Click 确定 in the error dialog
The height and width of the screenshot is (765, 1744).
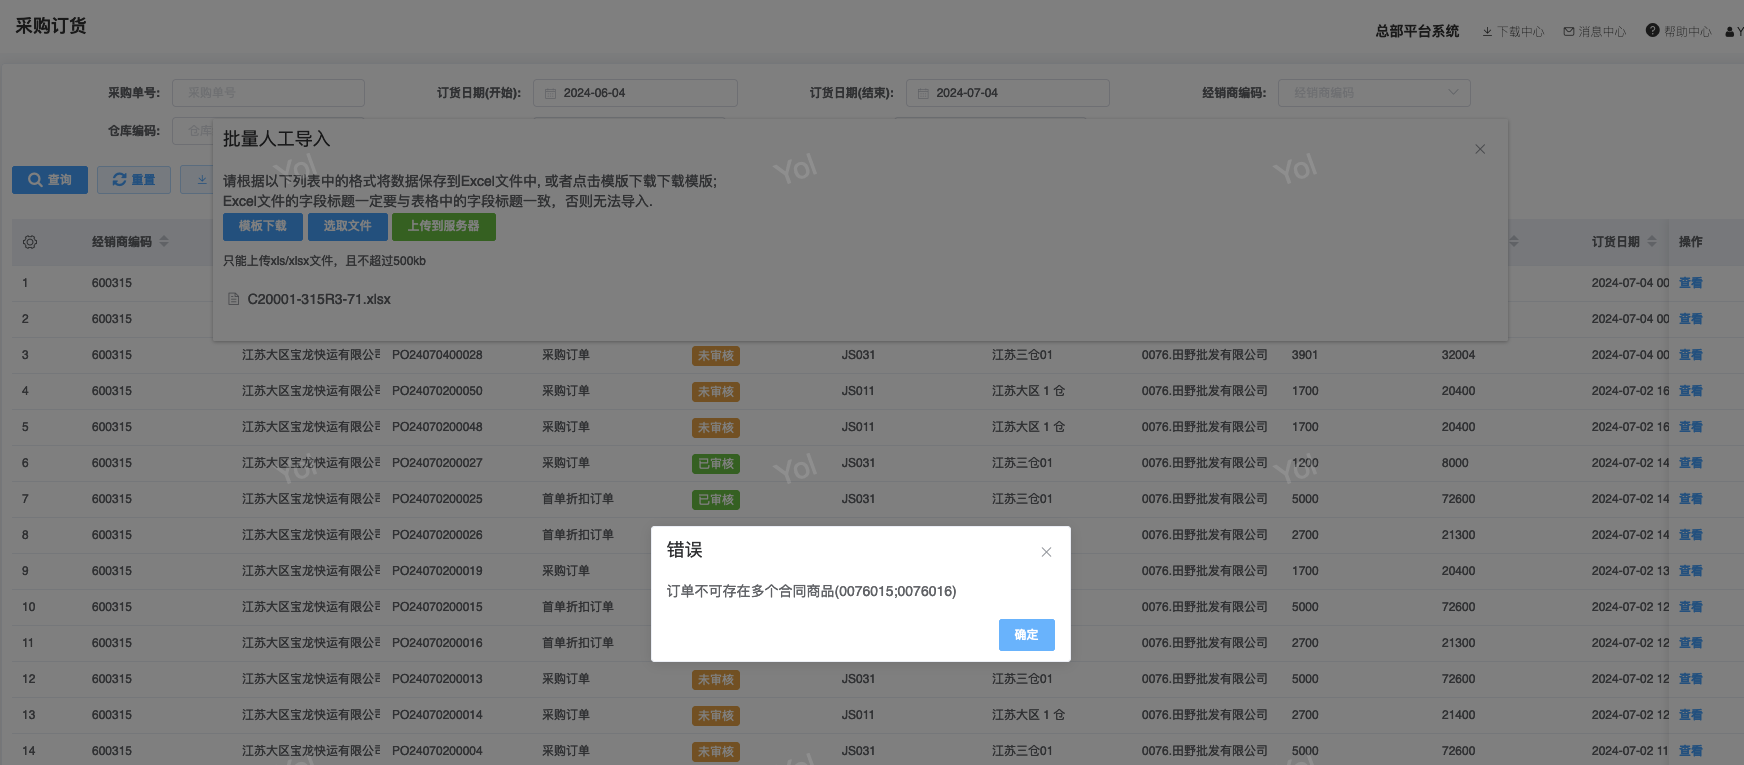[1026, 635]
